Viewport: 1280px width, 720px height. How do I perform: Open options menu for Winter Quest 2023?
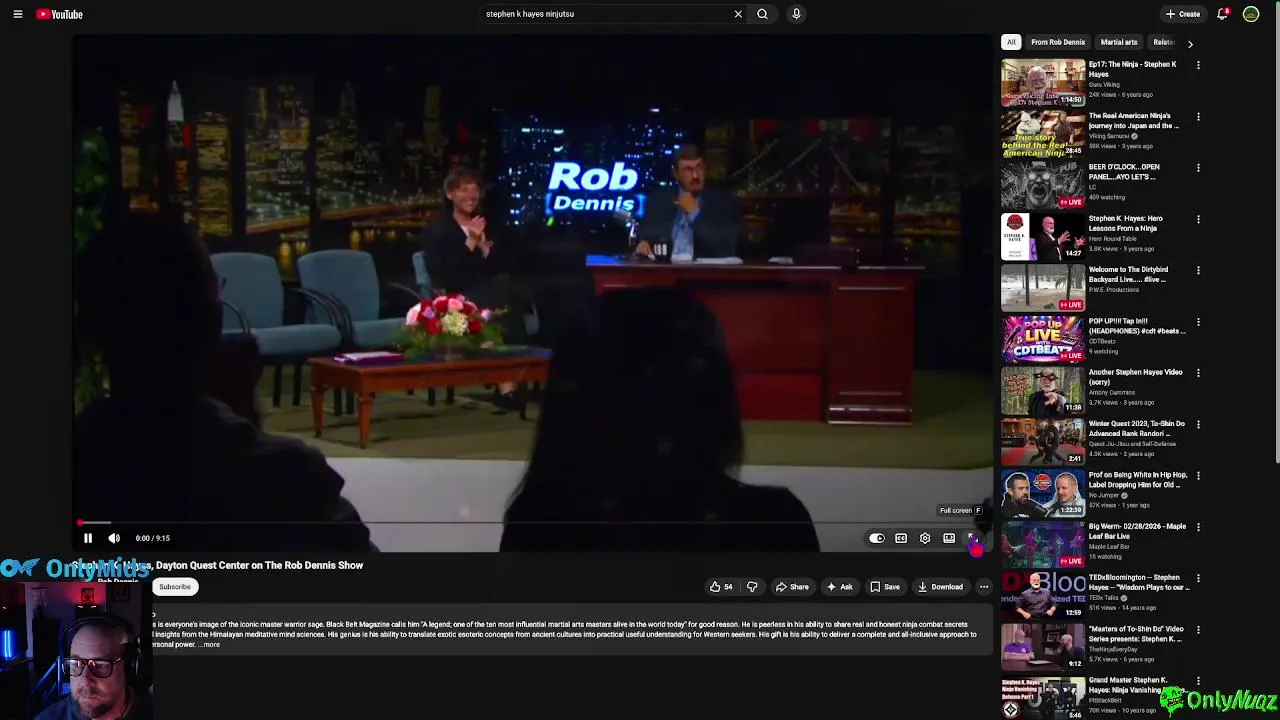tap(1198, 425)
